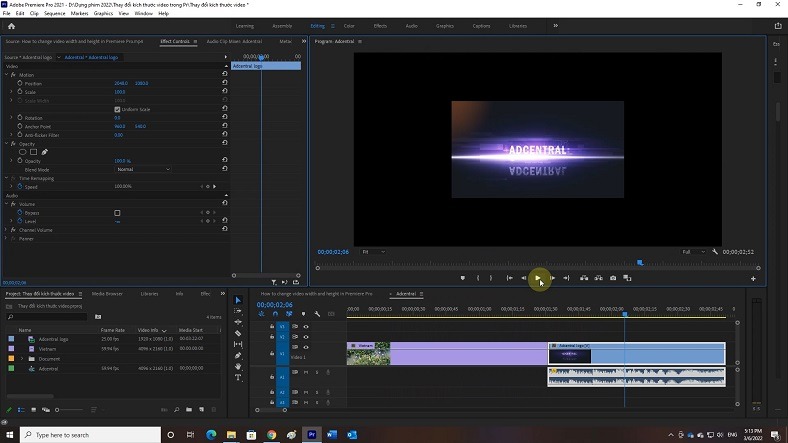Select the Razor tool
This screenshot has height=443, width=788.
pos(238,333)
